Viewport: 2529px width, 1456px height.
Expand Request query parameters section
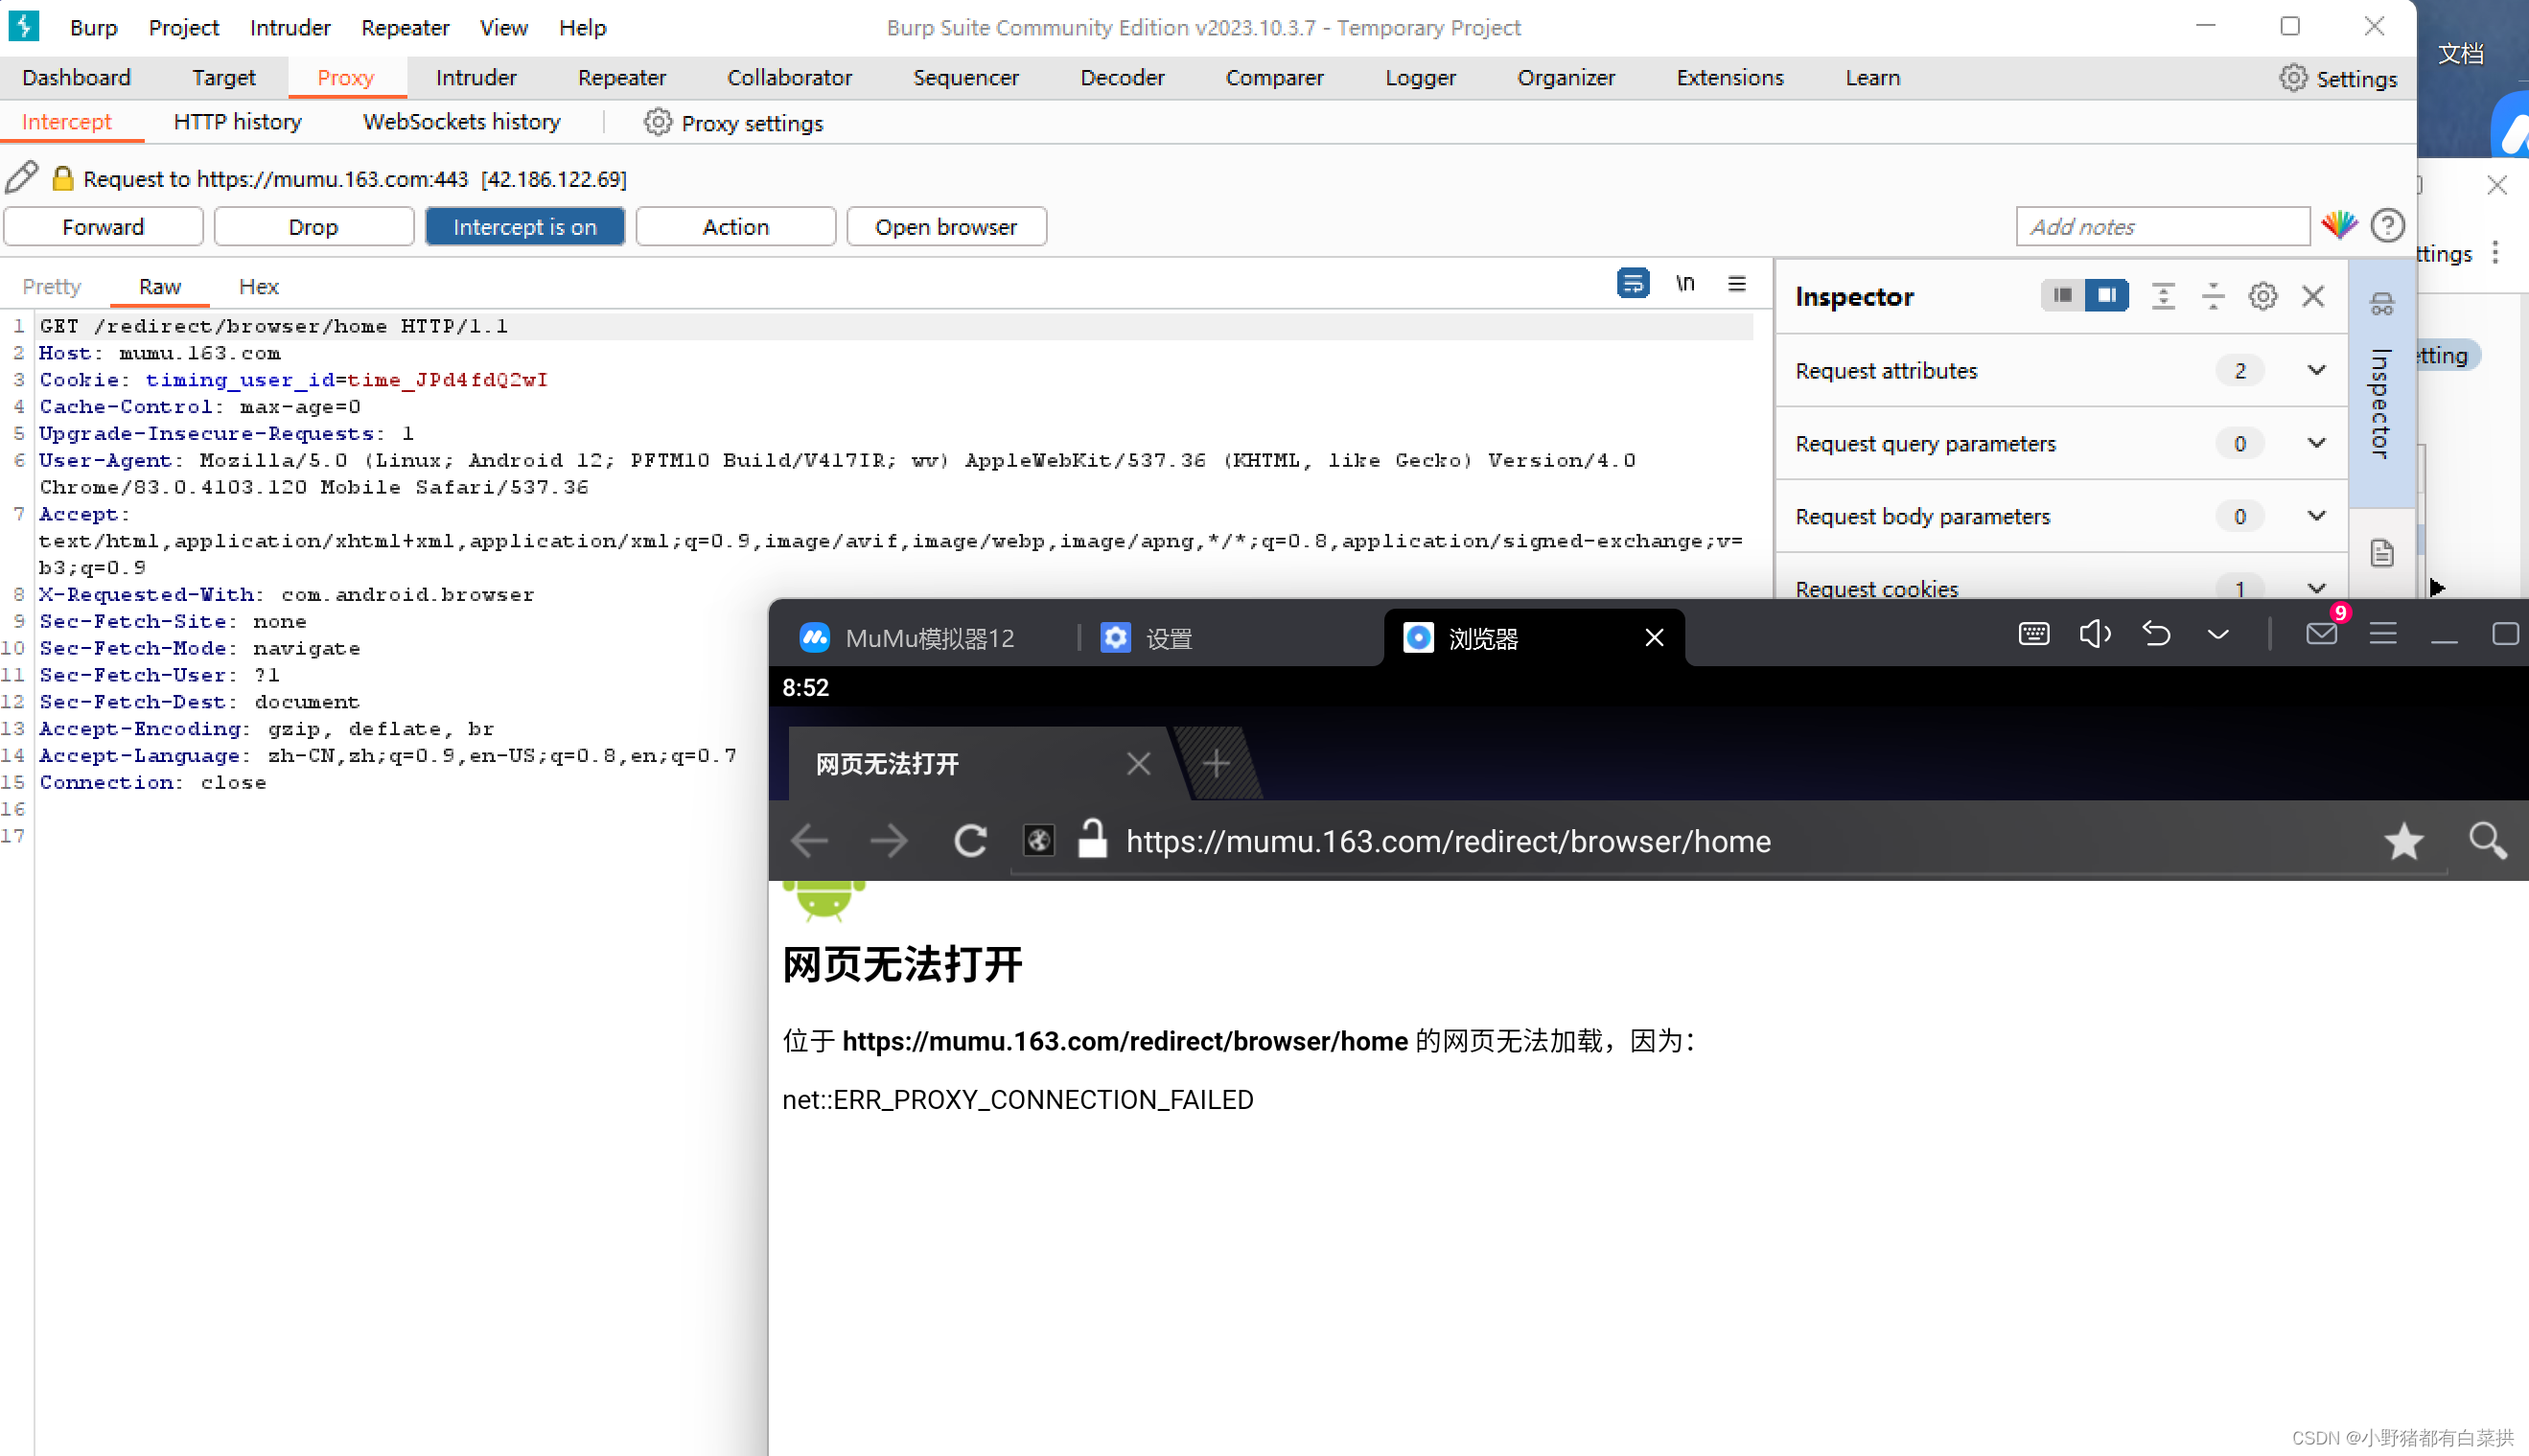(2315, 443)
